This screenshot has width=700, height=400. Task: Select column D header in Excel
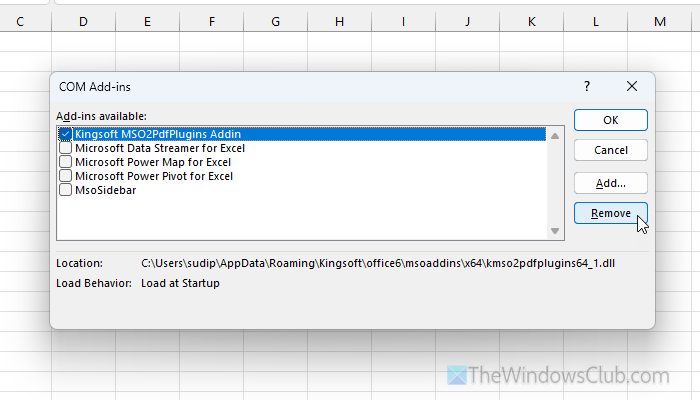coord(83,21)
